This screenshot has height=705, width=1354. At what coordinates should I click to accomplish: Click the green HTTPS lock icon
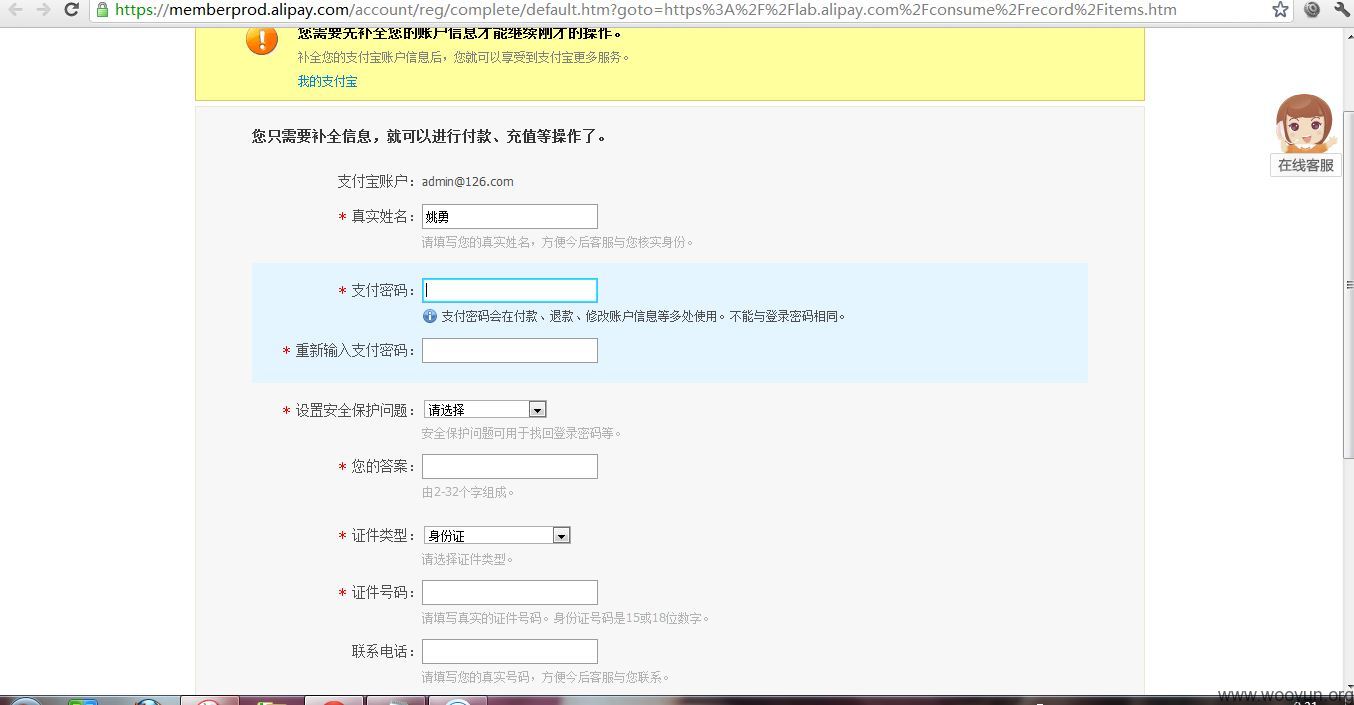point(102,10)
